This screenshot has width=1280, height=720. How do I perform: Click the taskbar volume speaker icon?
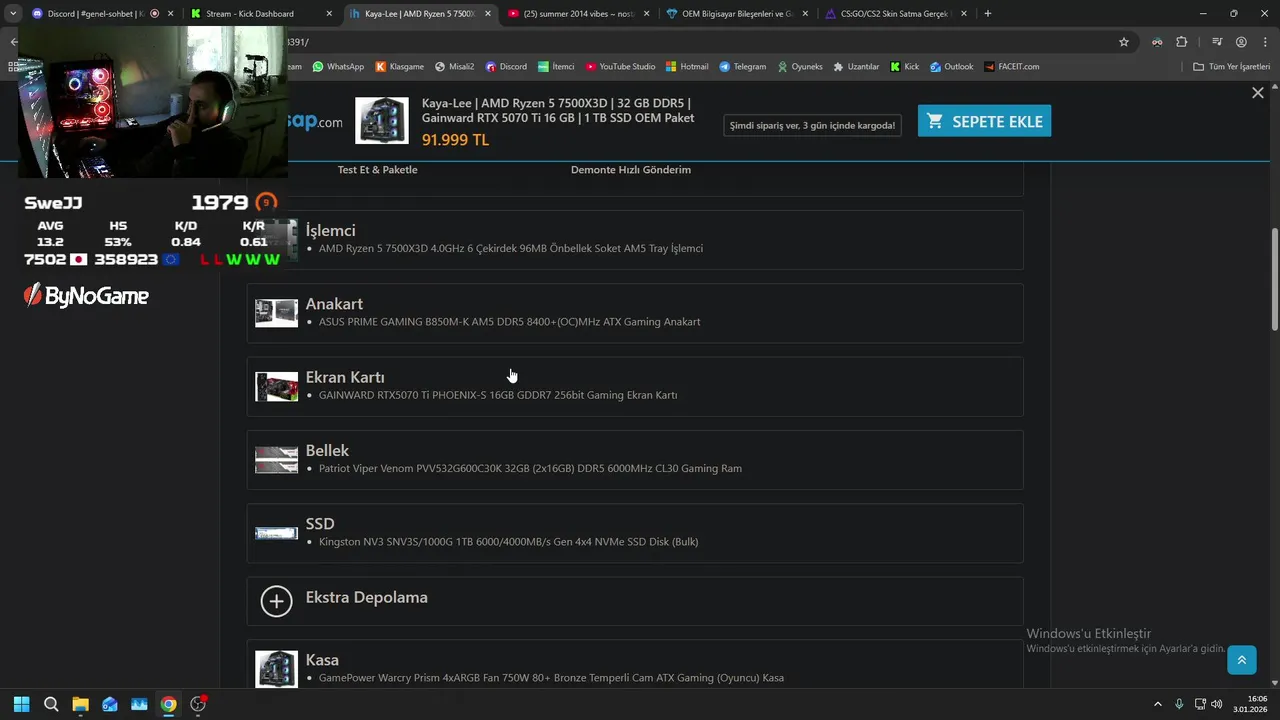click(x=1217, y=704)
